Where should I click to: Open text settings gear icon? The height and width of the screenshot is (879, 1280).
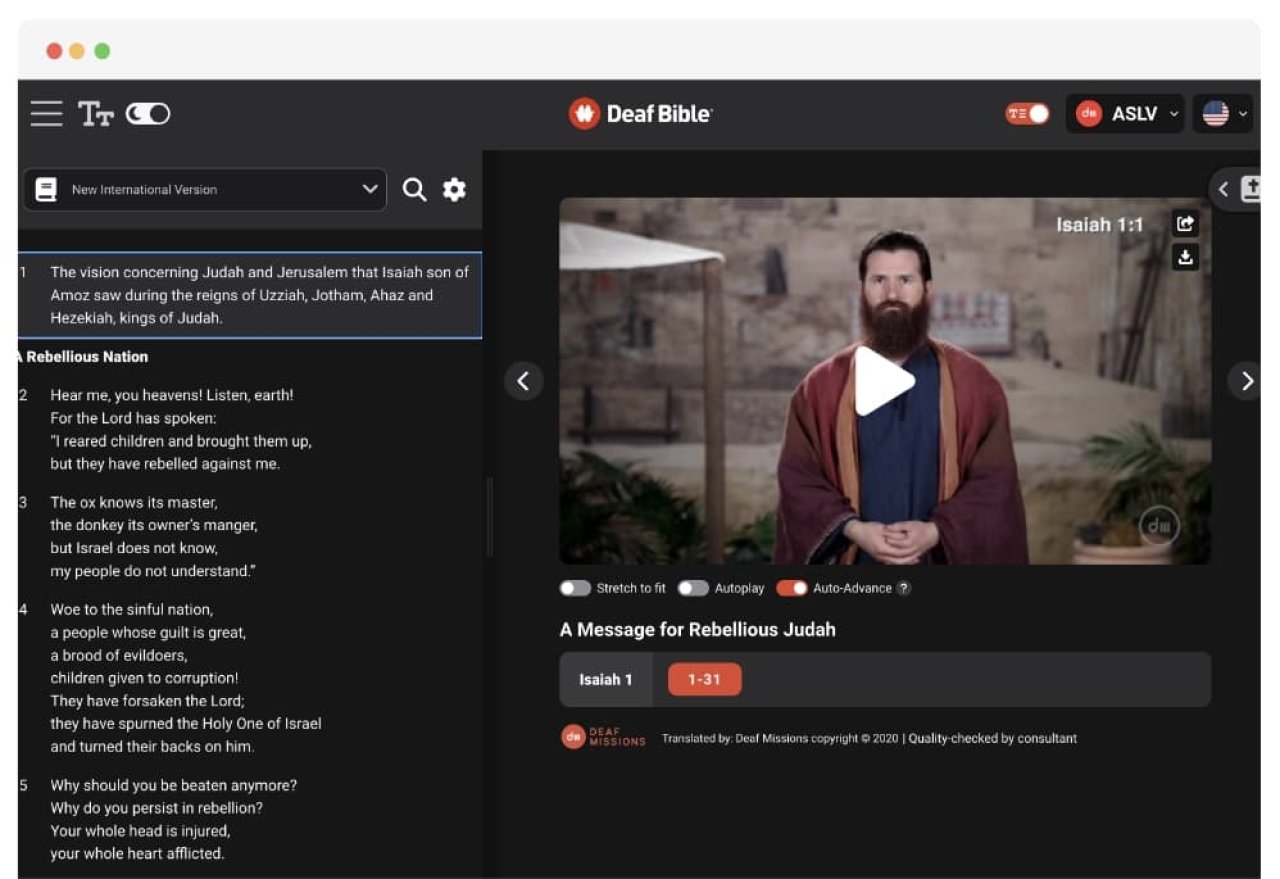pos(454,189)
